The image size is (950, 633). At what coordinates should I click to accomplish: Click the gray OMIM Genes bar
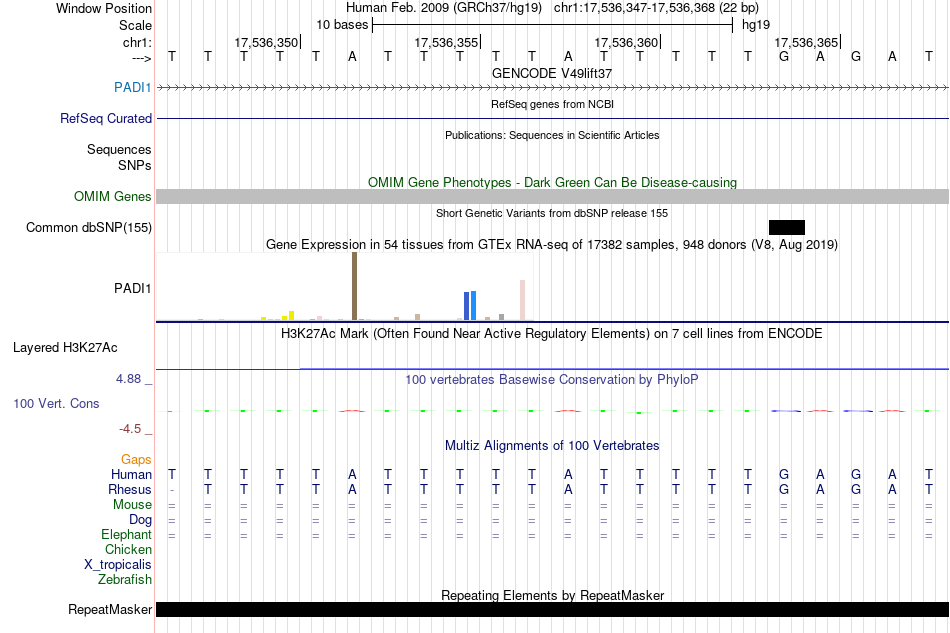click(552, 196)
